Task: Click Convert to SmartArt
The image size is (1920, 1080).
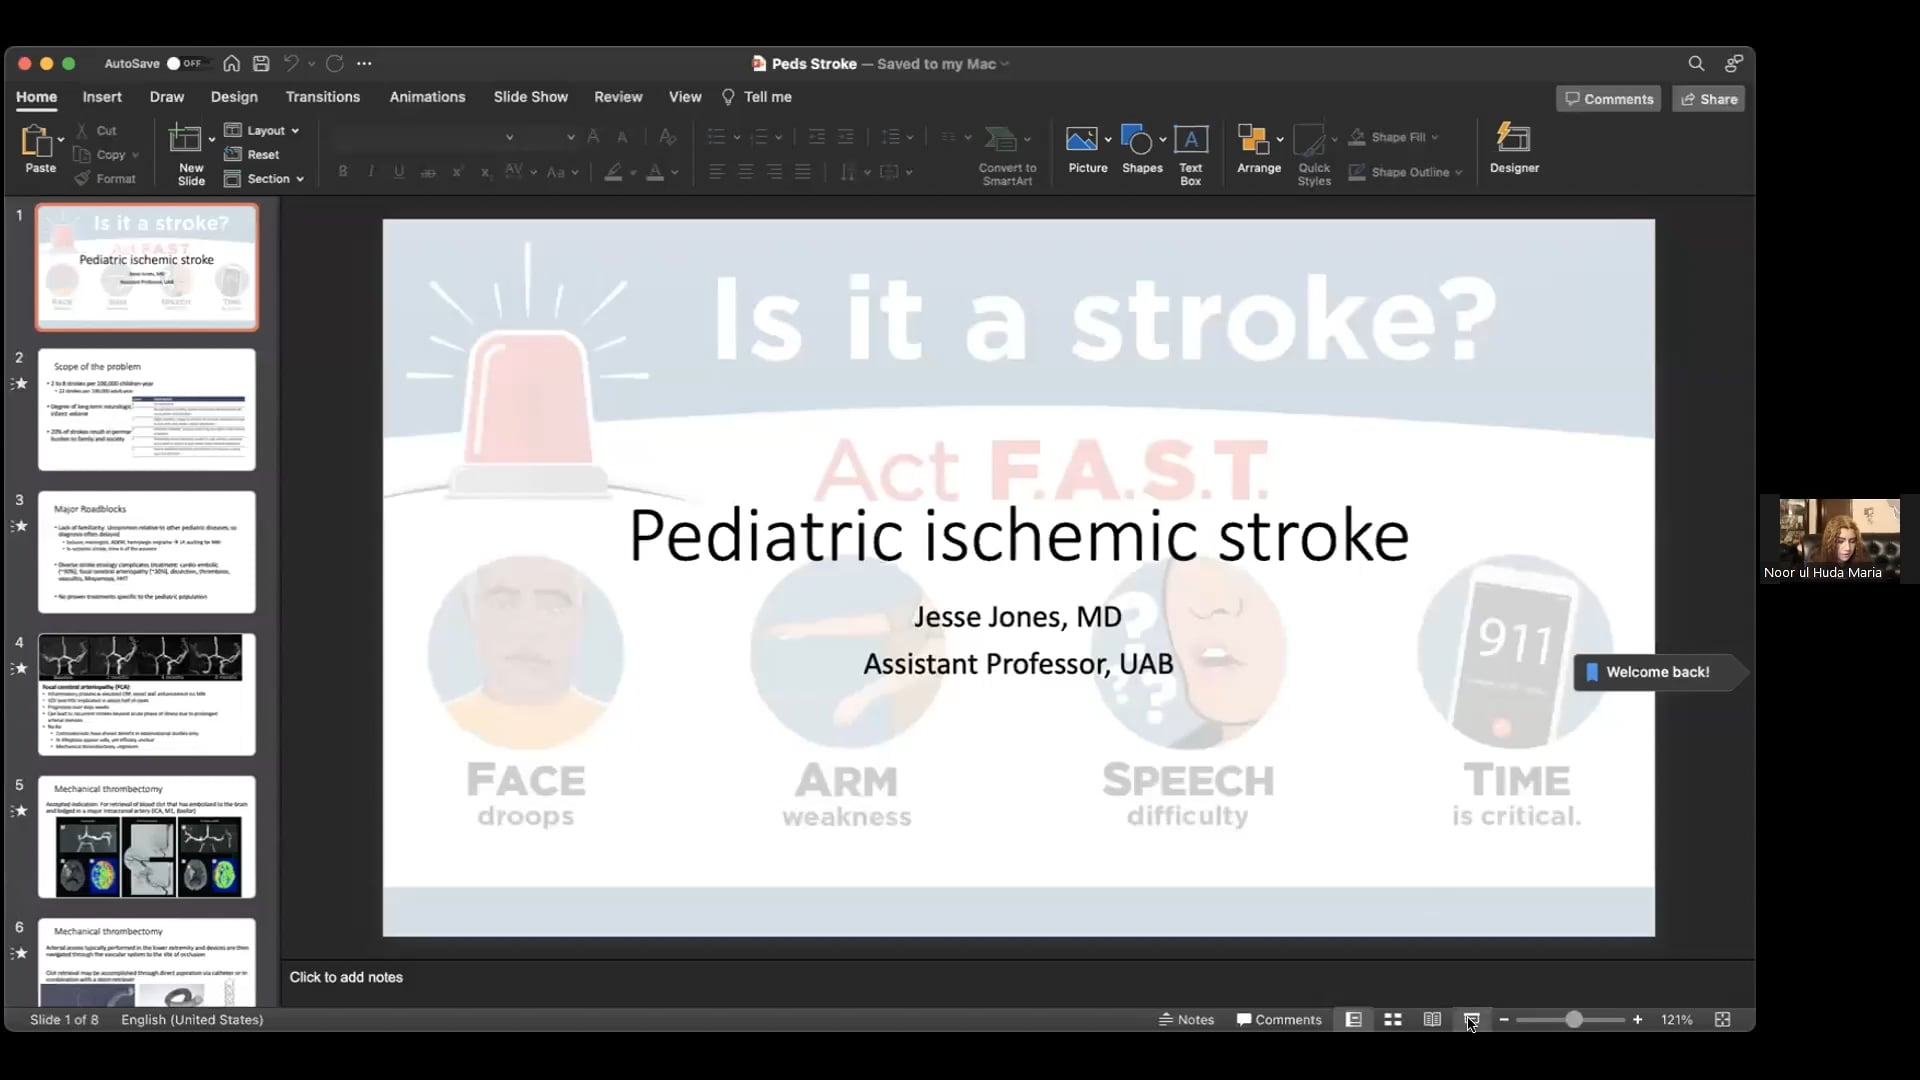Action: pyautogui.click(x=1008, y=152)
